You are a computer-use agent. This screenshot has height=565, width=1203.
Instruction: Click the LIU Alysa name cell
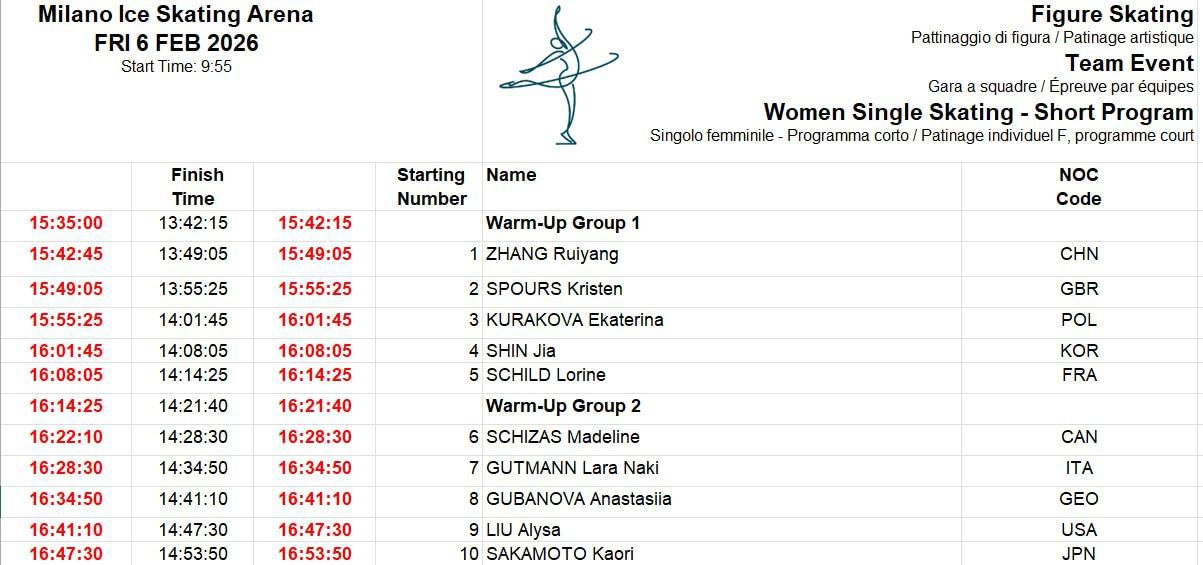click(523, 530)
